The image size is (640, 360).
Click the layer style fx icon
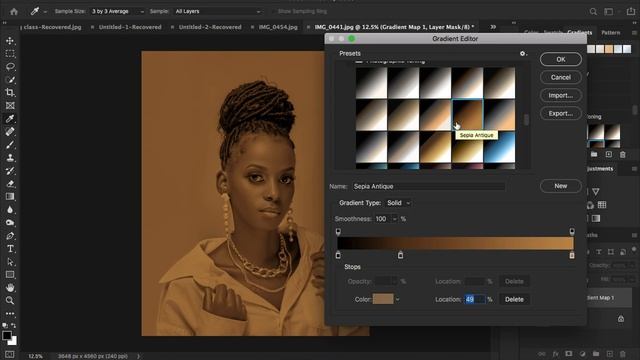556,354
